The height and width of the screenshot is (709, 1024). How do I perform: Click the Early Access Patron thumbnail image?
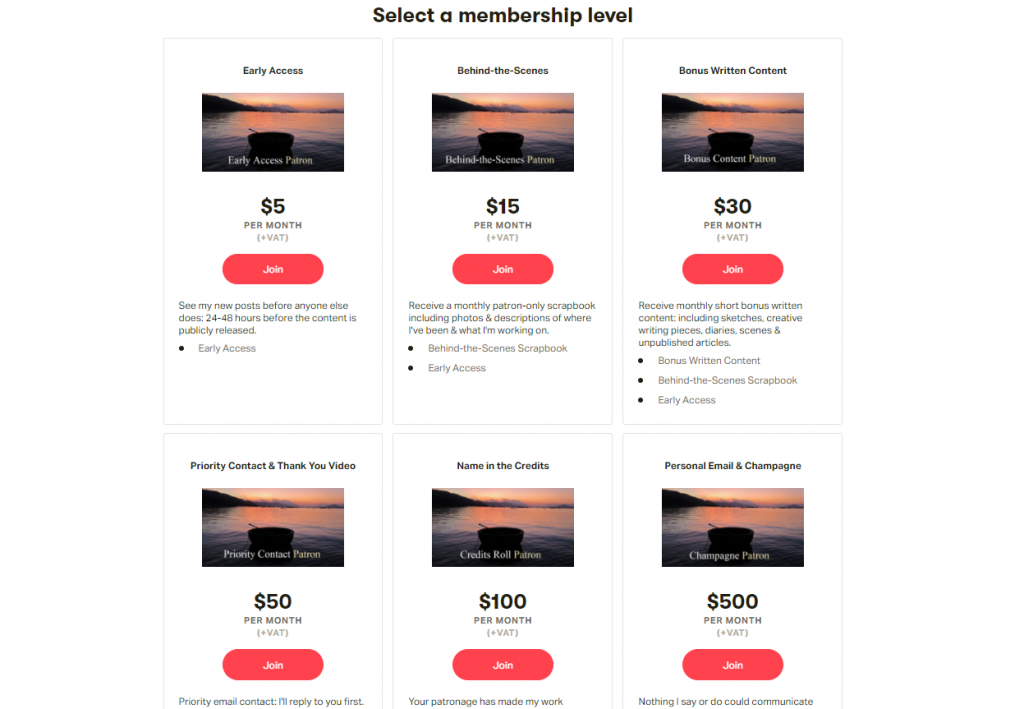(x=273, y=132)
